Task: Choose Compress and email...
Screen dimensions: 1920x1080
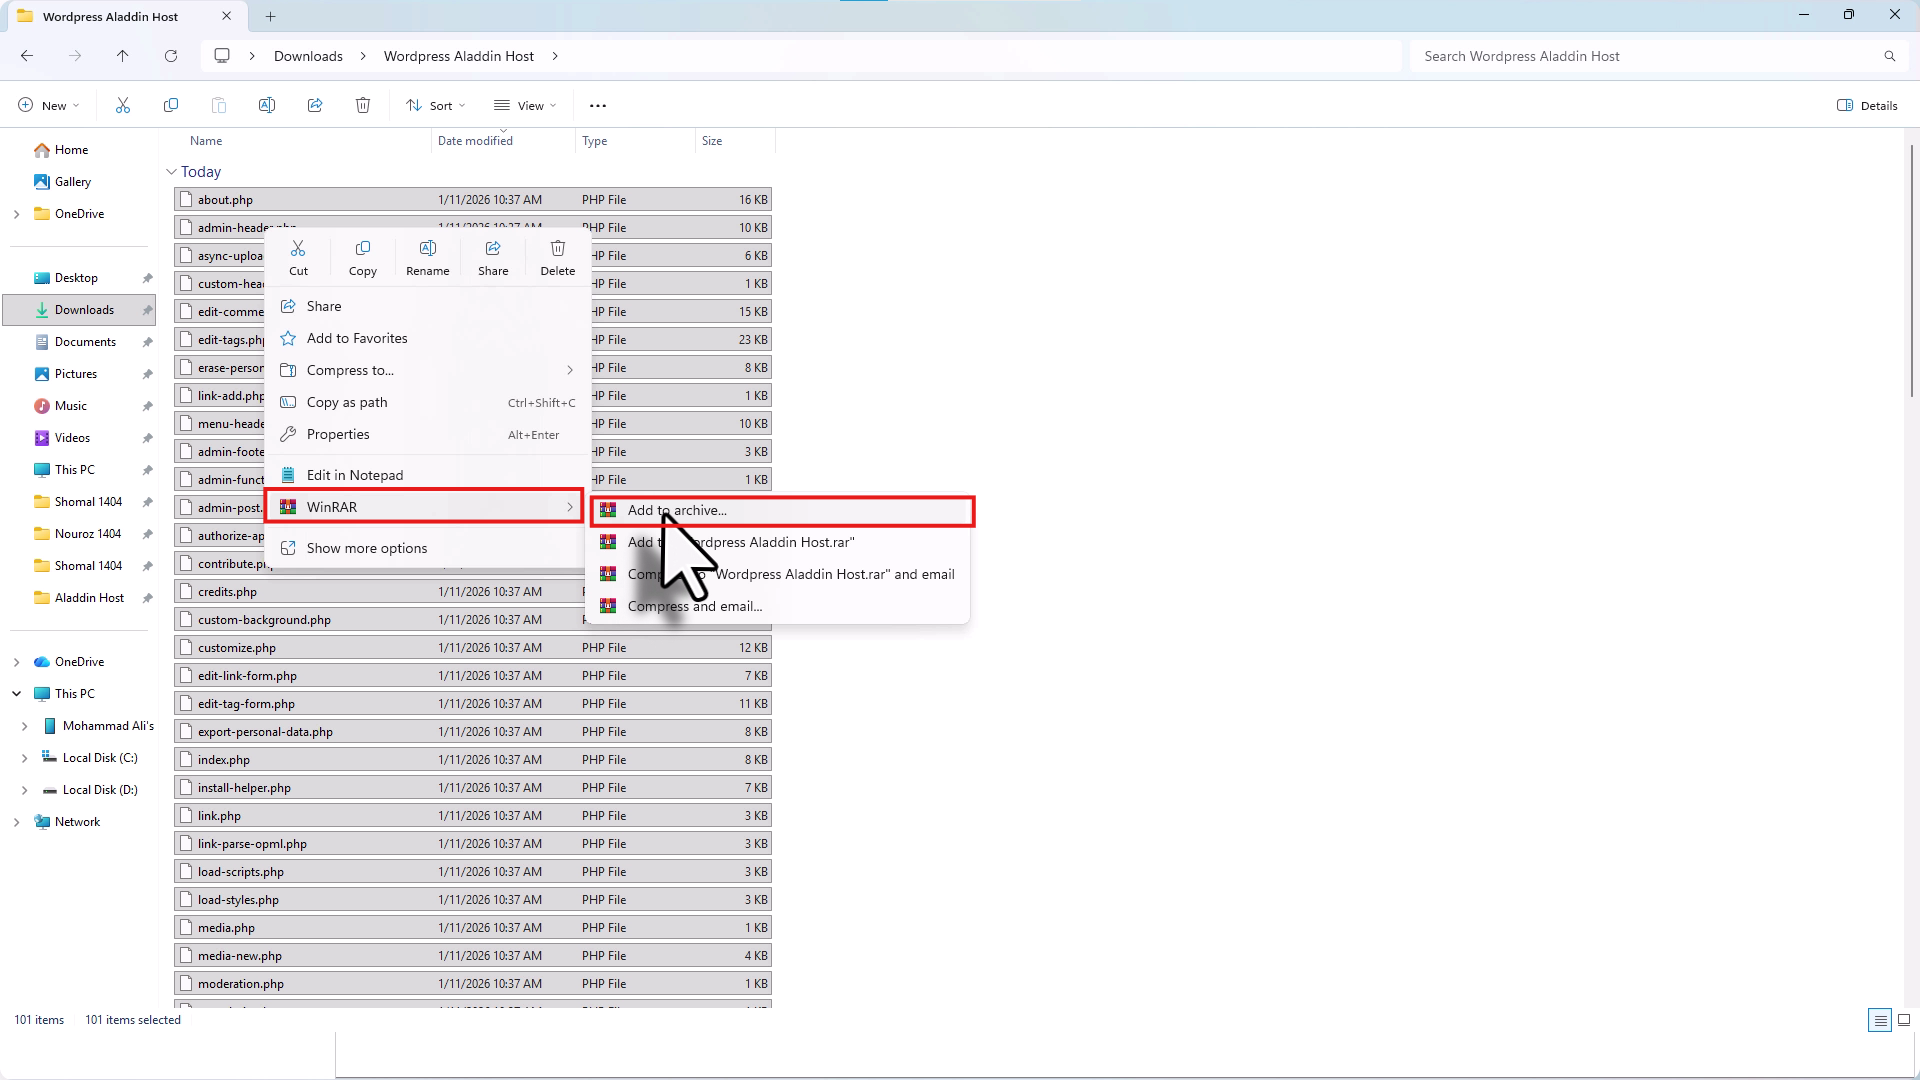Action: tap(778, 606)
